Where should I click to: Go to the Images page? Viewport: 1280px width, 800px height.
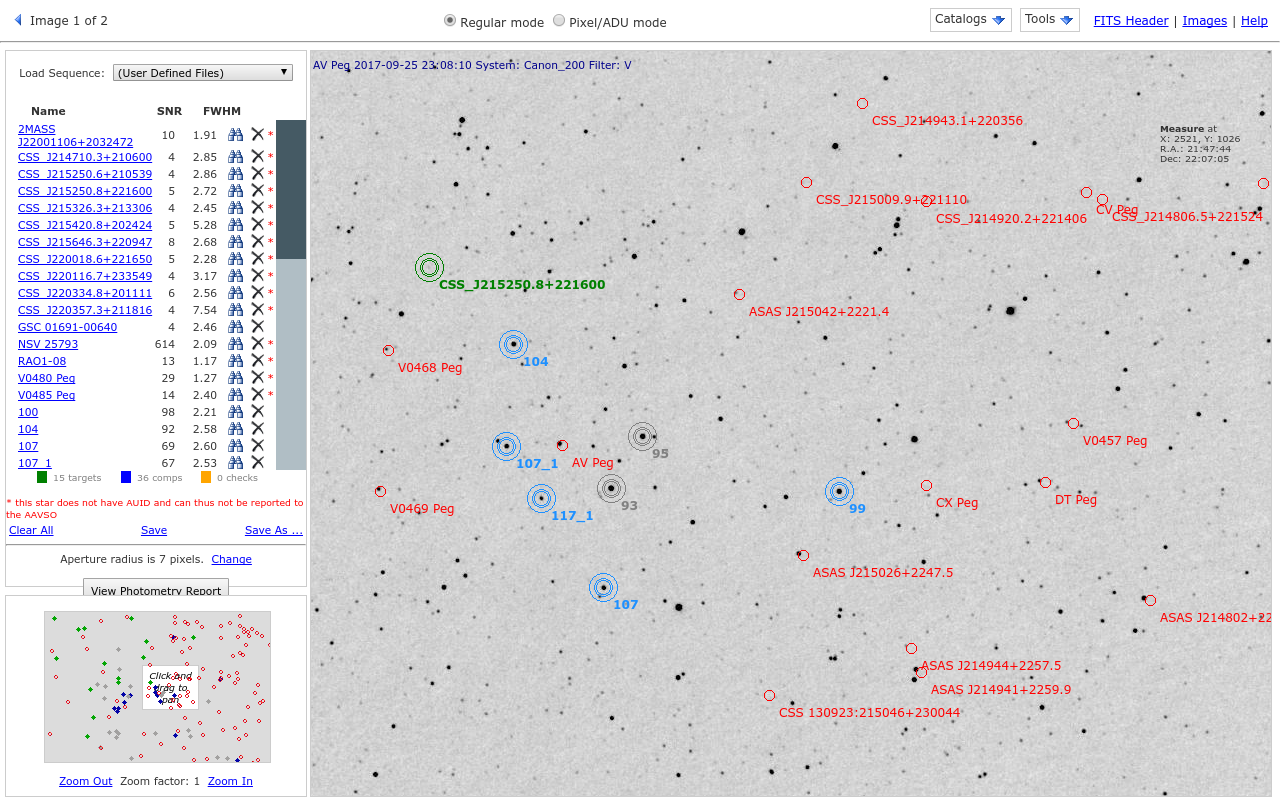(1204, 21)
